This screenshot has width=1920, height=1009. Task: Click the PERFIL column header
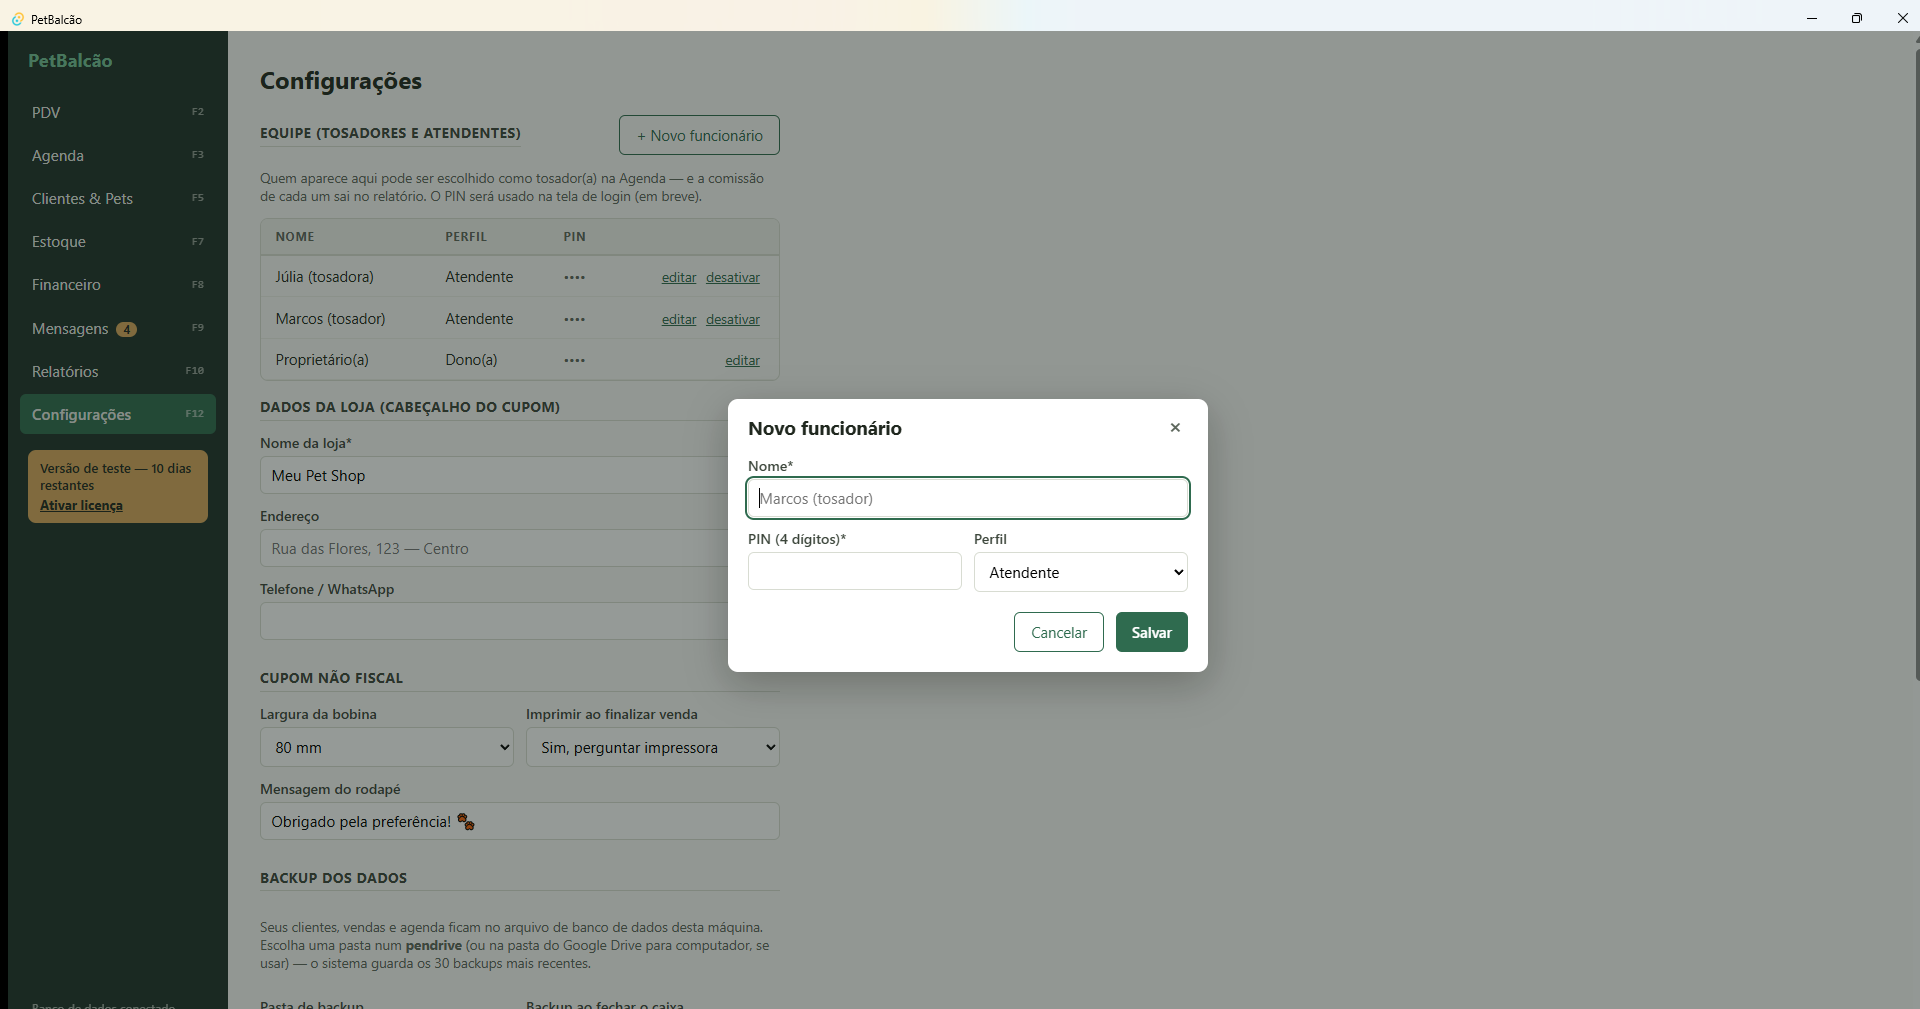466,237
